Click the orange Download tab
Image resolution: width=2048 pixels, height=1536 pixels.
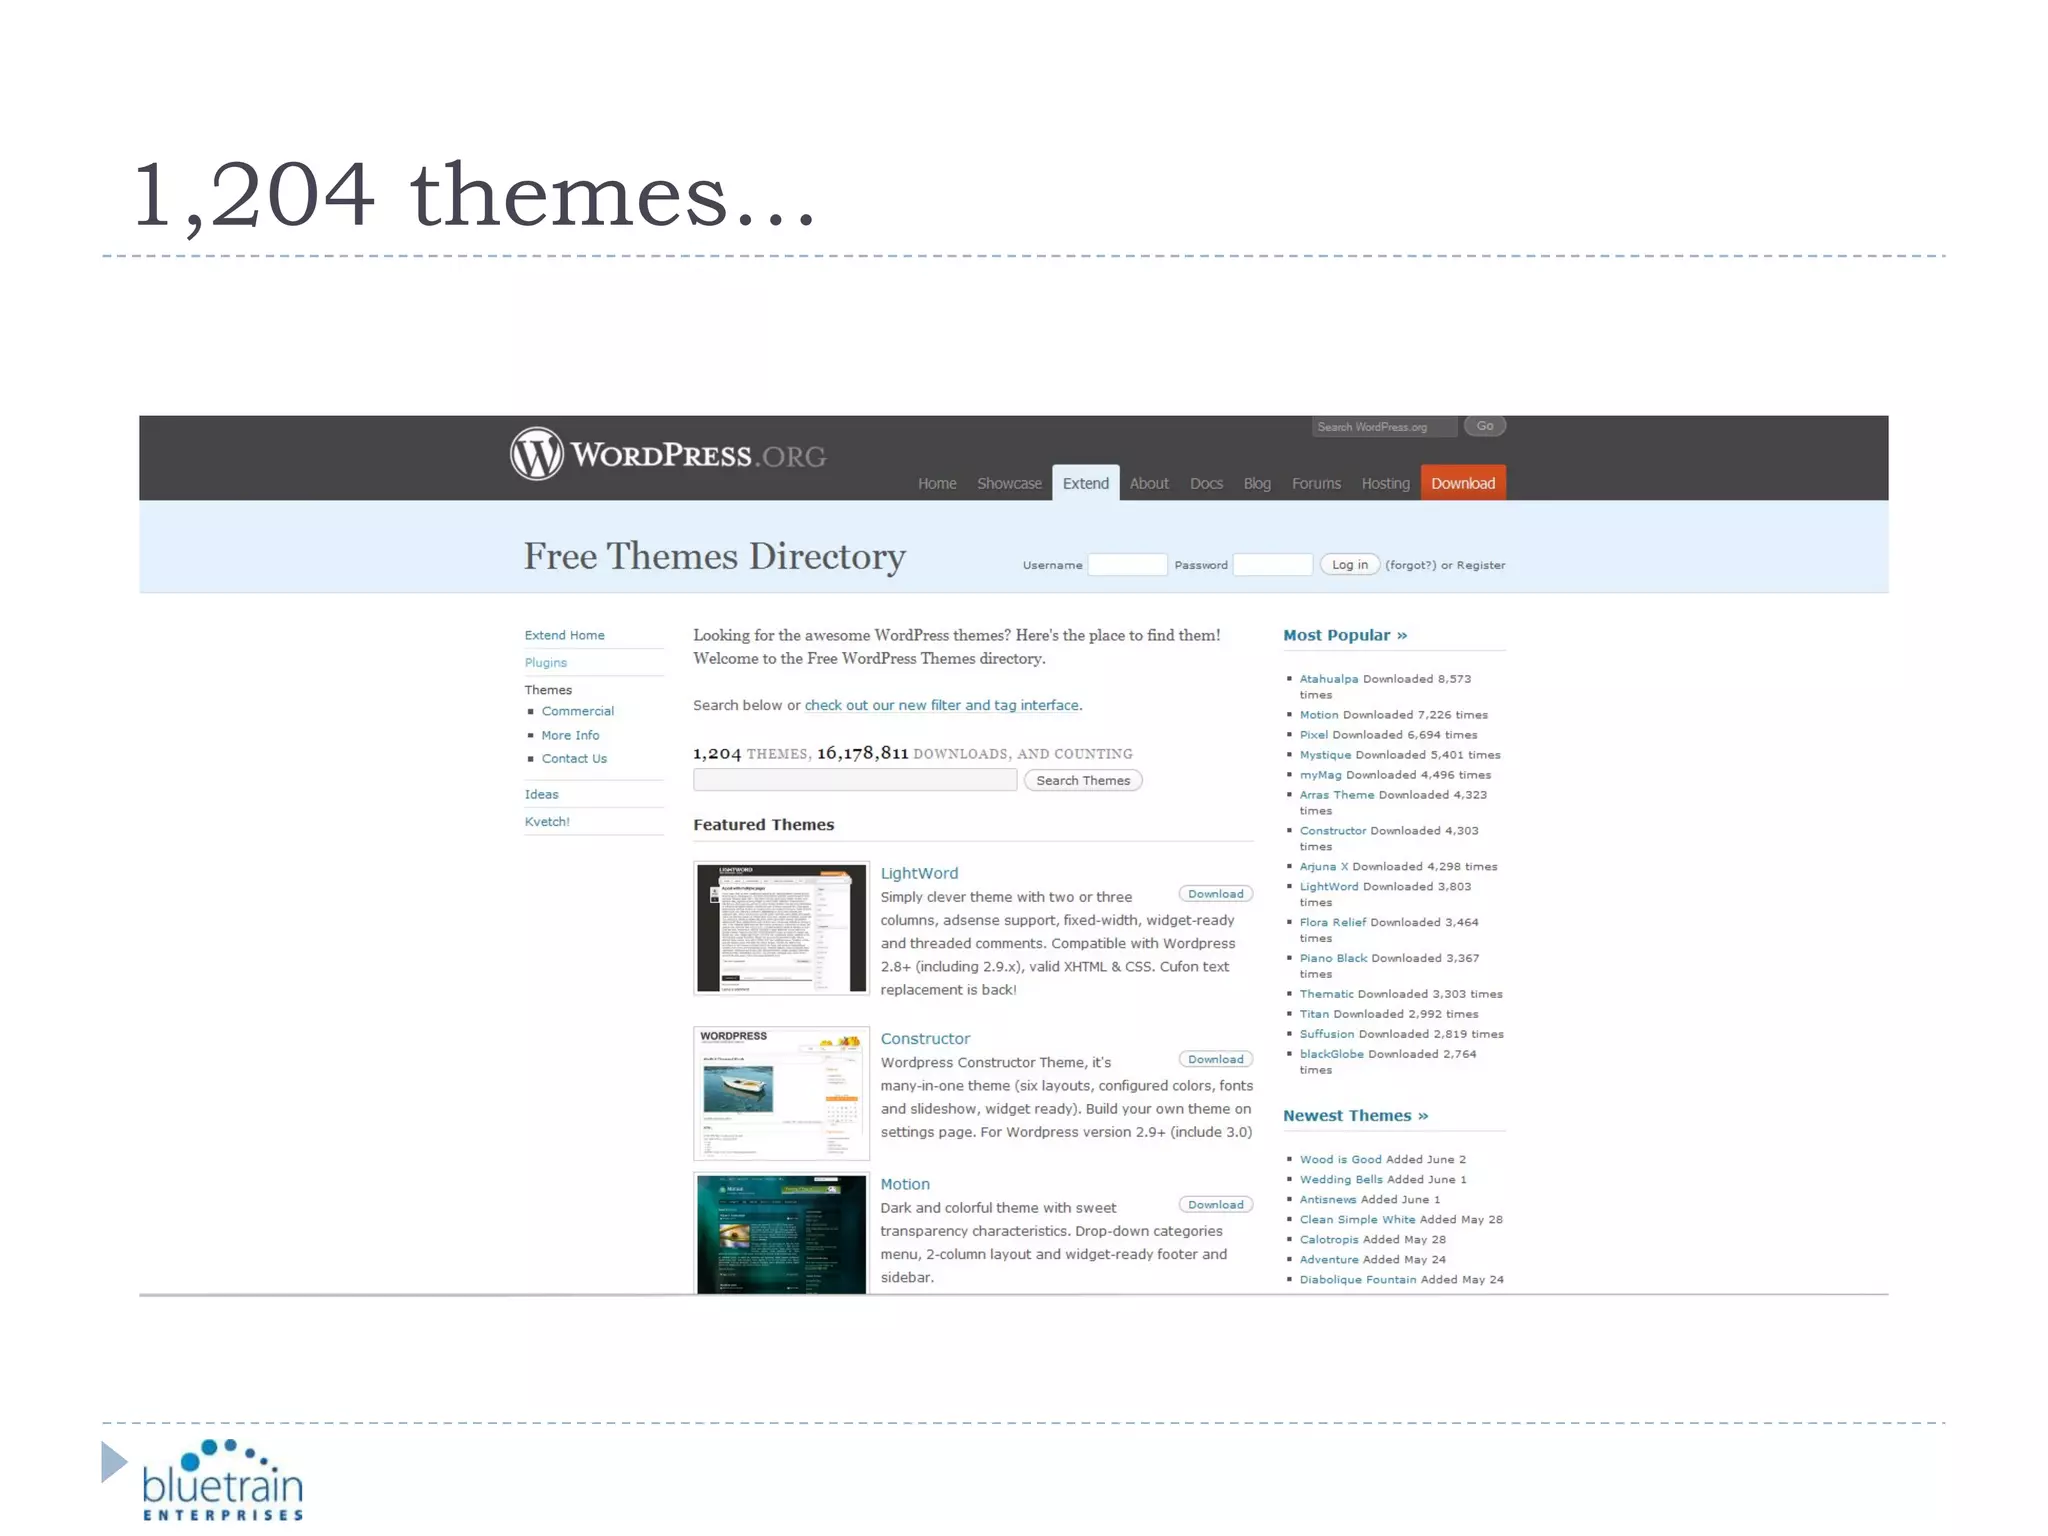click(1463, 483)
